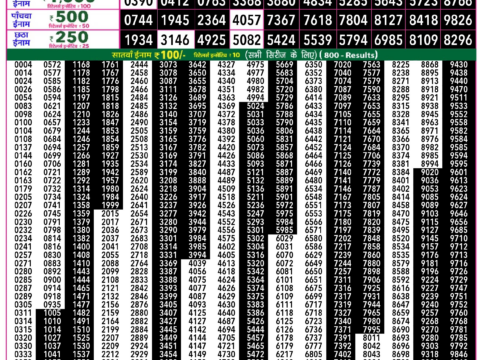Image resolution: width=480 pixels, height=360 pixels.
Task: Click the '800 - Results' label in green bar
Action: (x=349, y=55)
